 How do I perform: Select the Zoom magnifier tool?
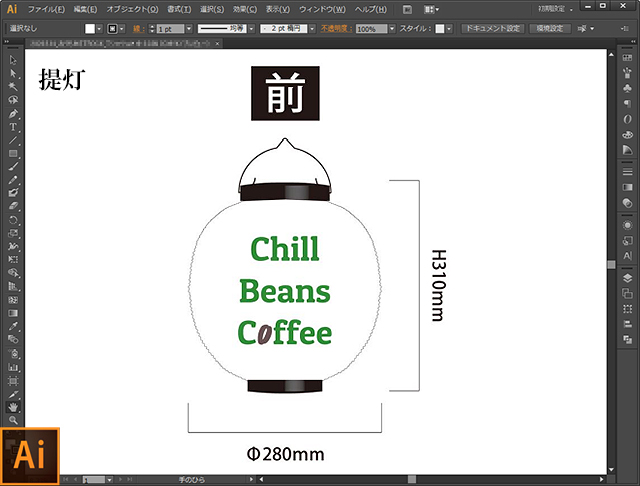(13, 421)
